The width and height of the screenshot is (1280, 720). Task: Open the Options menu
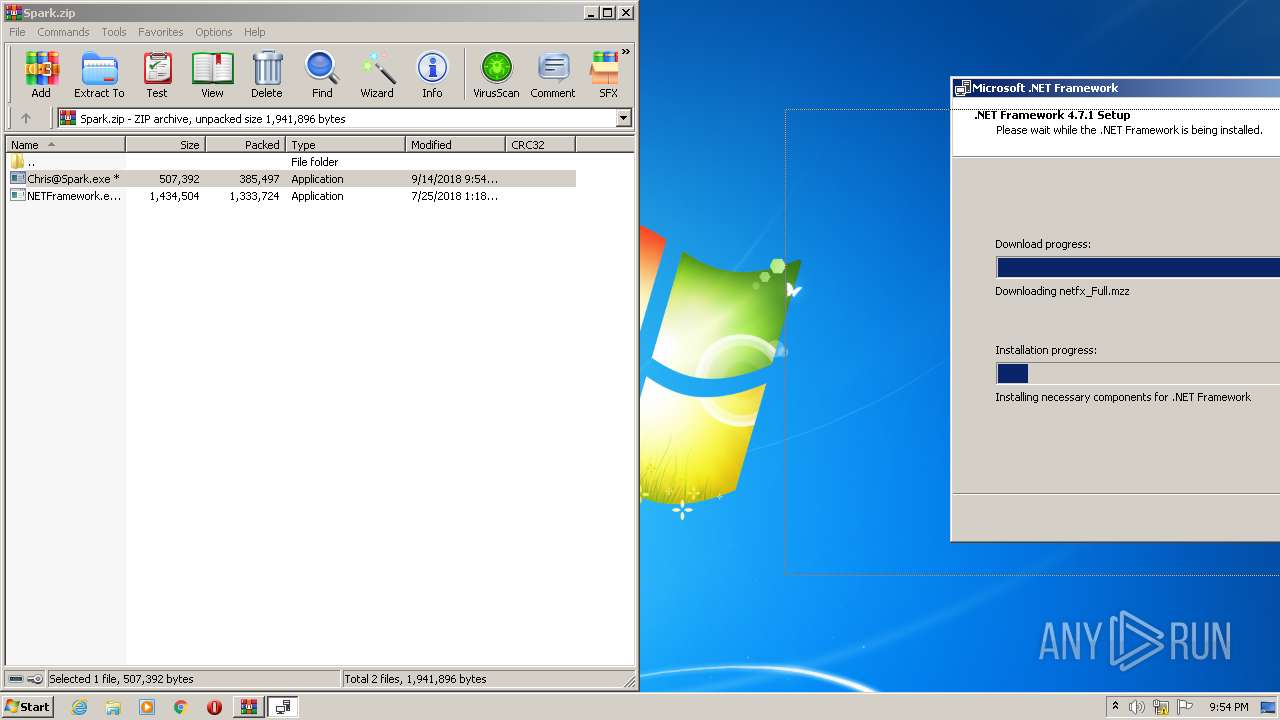(x=214, y=32)
